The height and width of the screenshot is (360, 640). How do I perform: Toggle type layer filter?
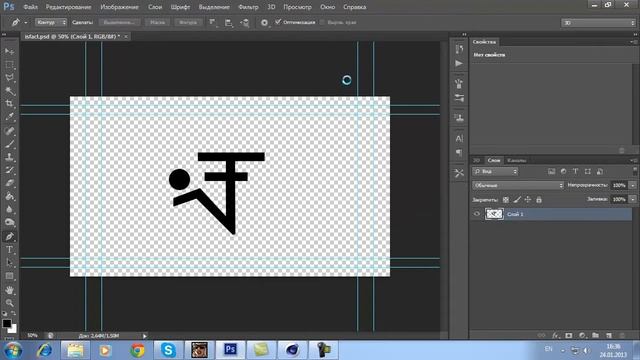point(575,171)
